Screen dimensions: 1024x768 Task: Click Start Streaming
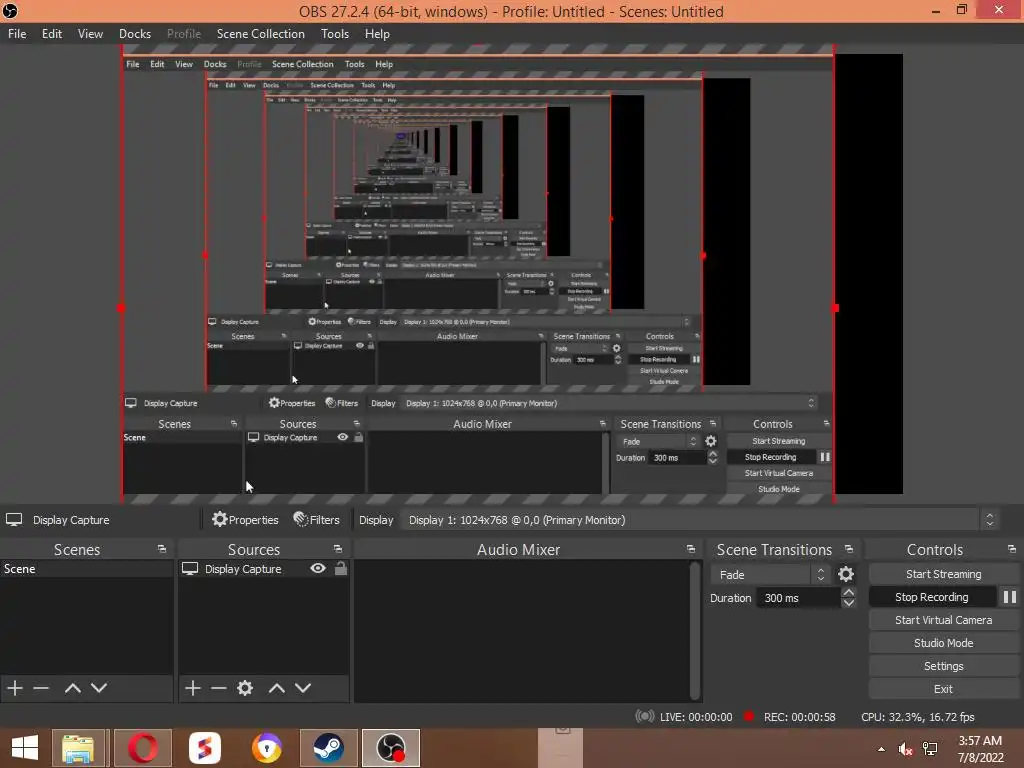944,574
